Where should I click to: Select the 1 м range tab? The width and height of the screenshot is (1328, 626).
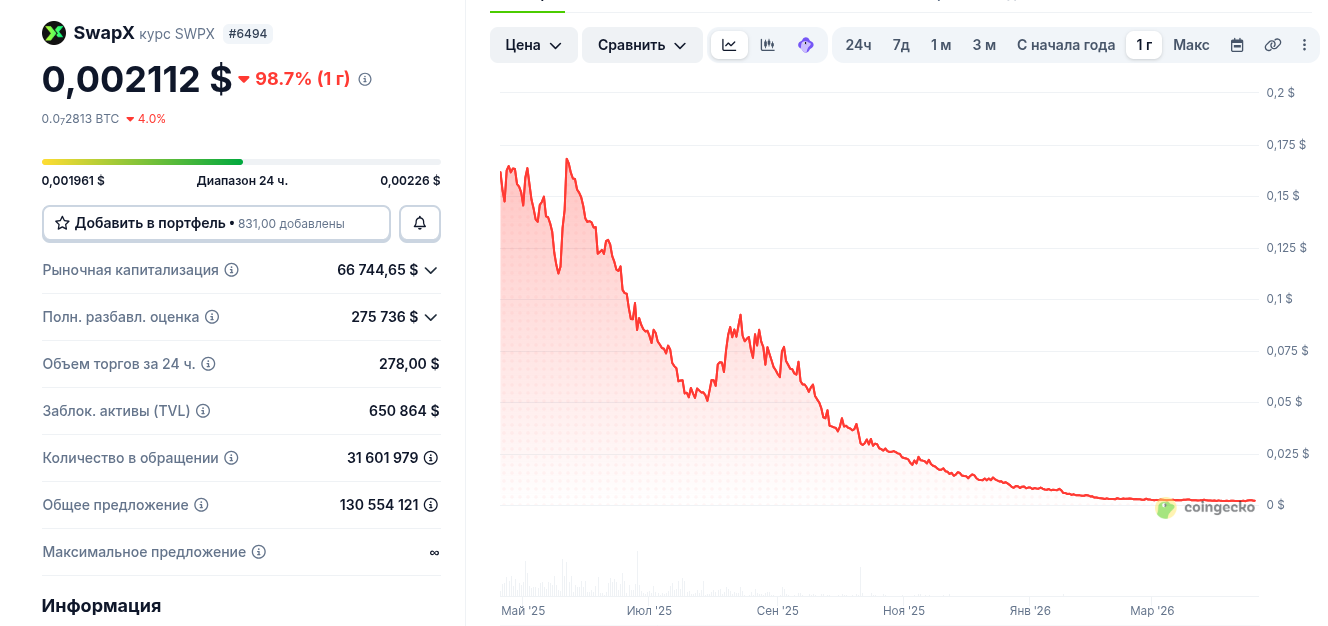click(941, 45)
